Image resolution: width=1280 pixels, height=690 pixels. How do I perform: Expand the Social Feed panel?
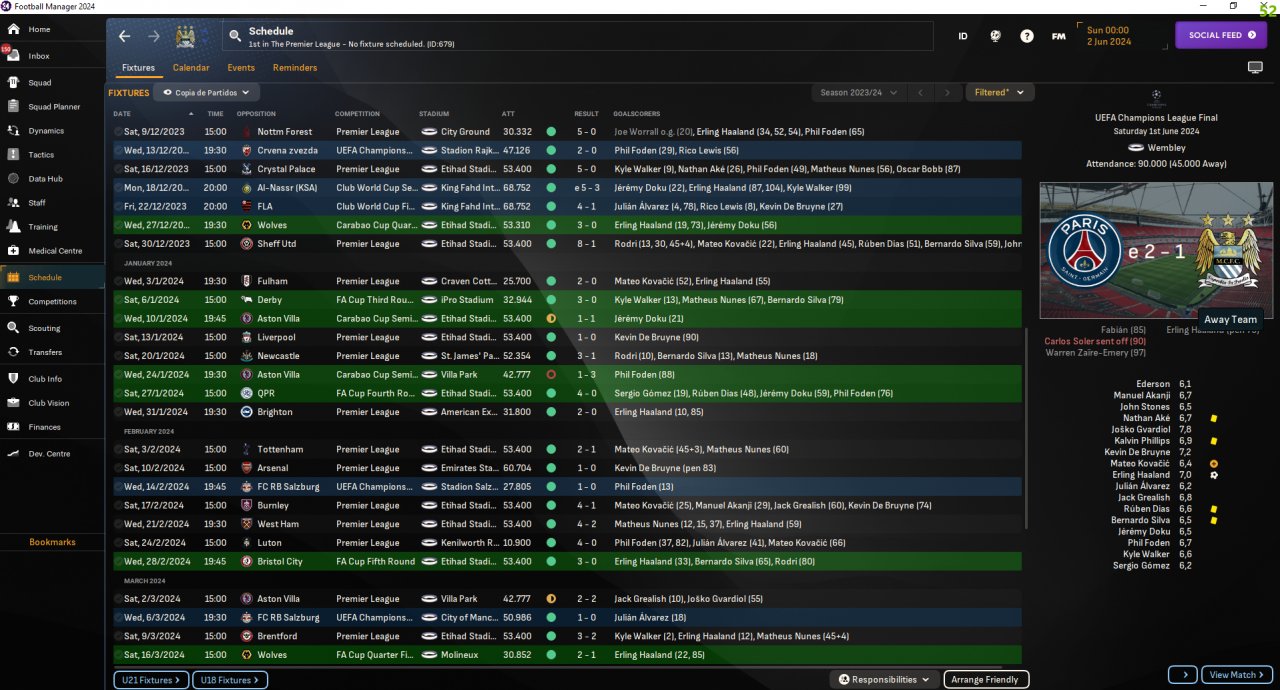point(1221,35)
